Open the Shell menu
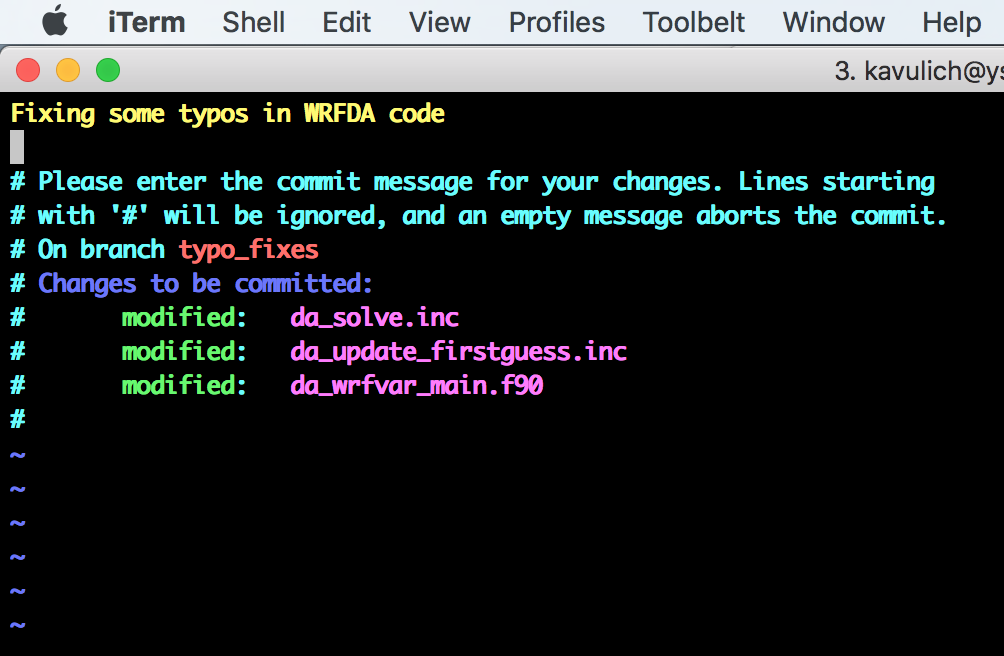 coord(254,22)
